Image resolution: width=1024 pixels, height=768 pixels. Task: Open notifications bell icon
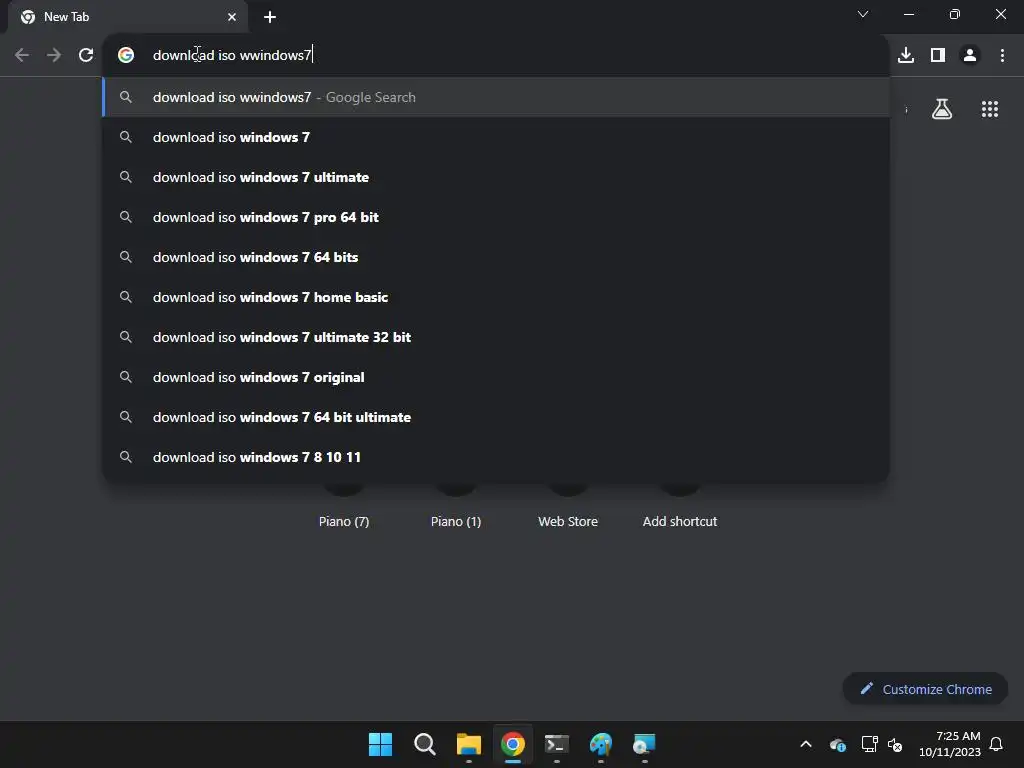pyautogui.click(x=996, y=744)
